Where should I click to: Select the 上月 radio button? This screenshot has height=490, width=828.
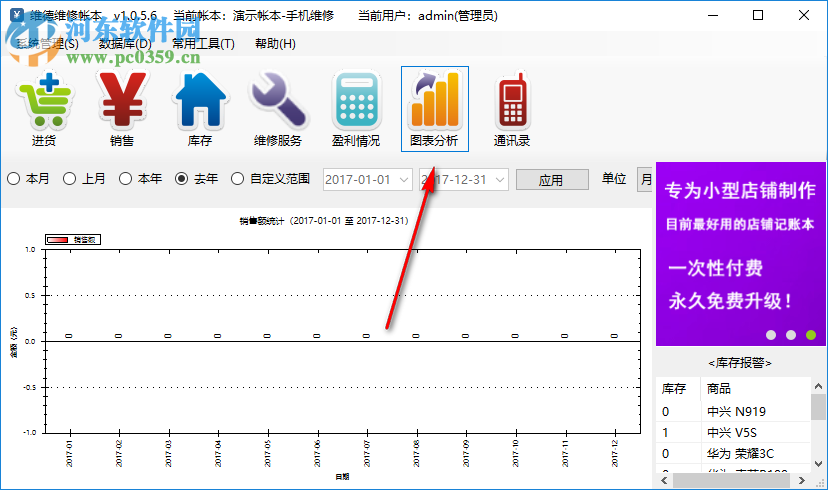pos(84,179)
